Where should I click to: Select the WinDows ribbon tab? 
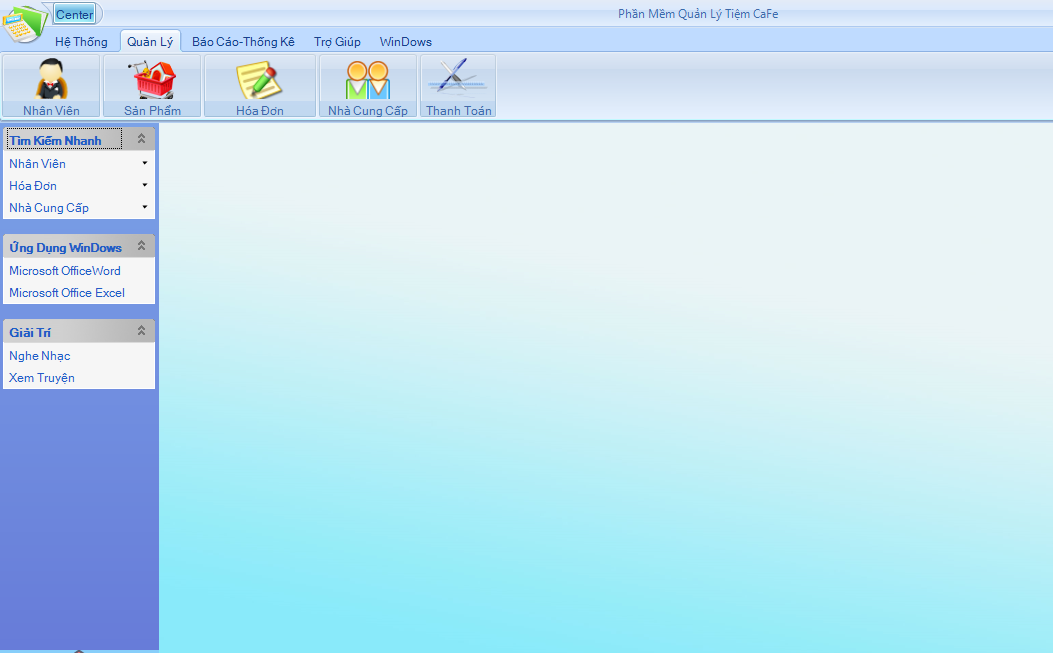coord(405,42)
